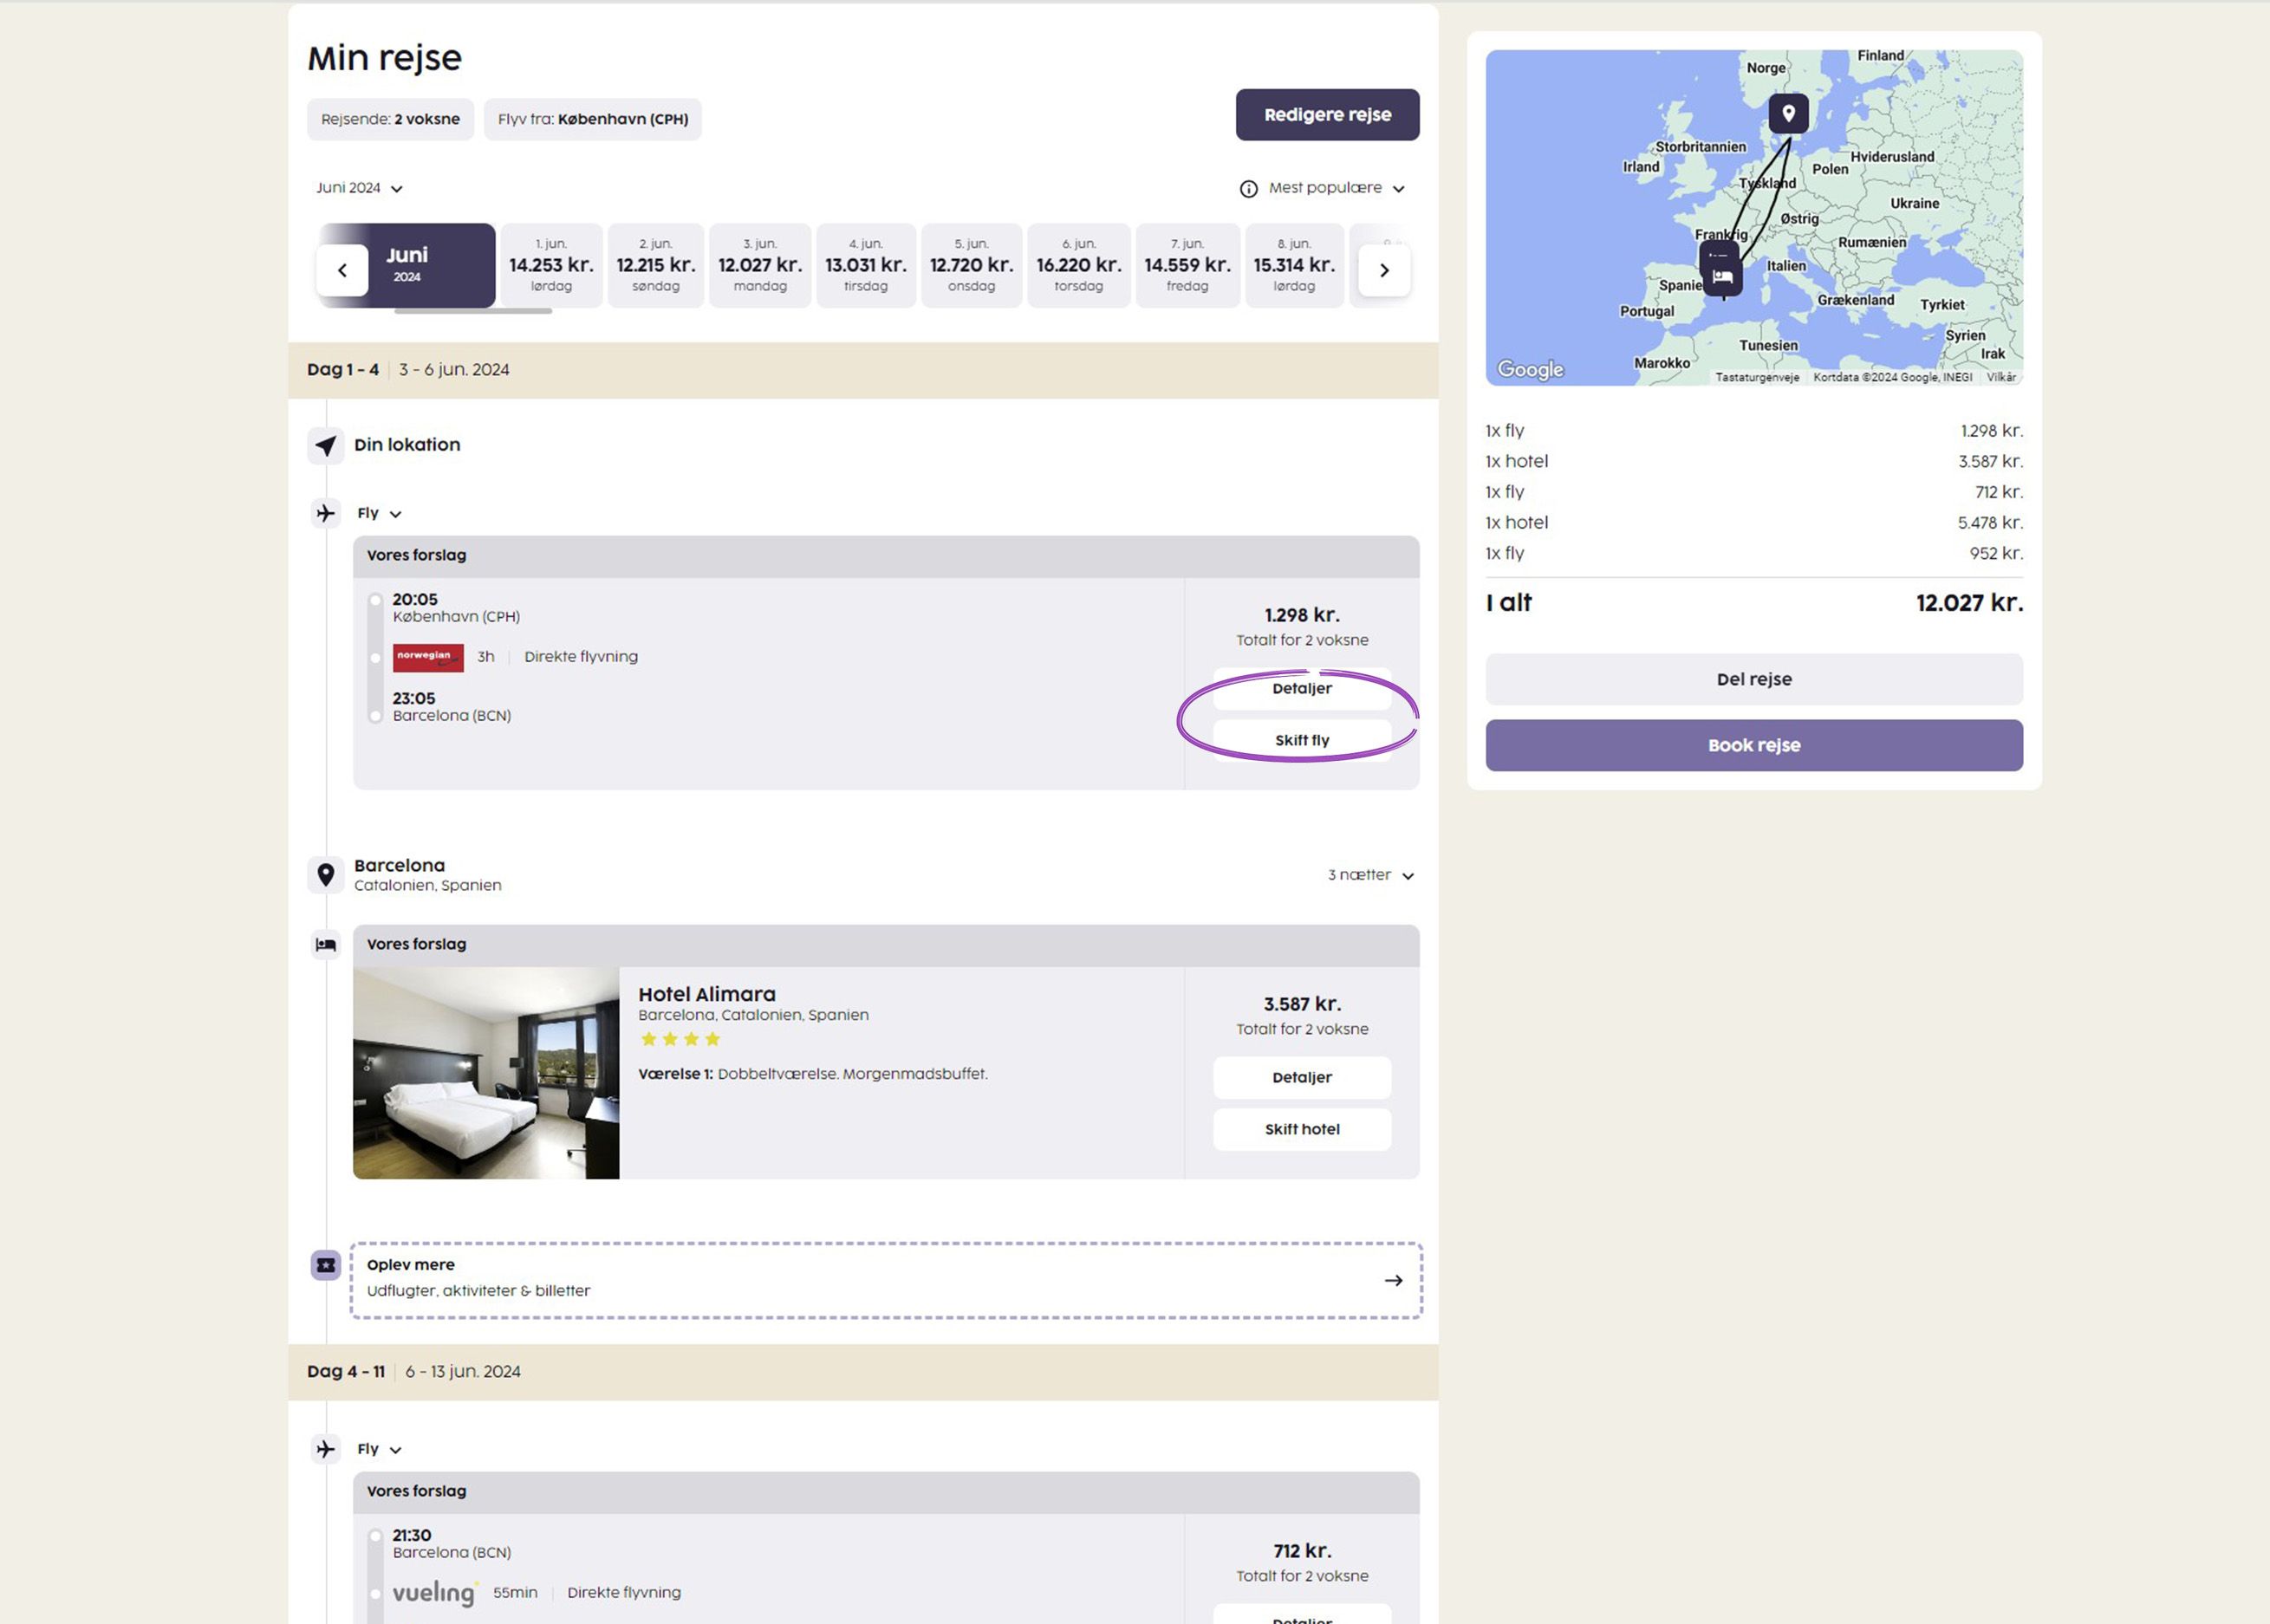2270x1624 pixels.
Task: Select the 3. jun. 12.027 kr. date
Action: (760, 265)
